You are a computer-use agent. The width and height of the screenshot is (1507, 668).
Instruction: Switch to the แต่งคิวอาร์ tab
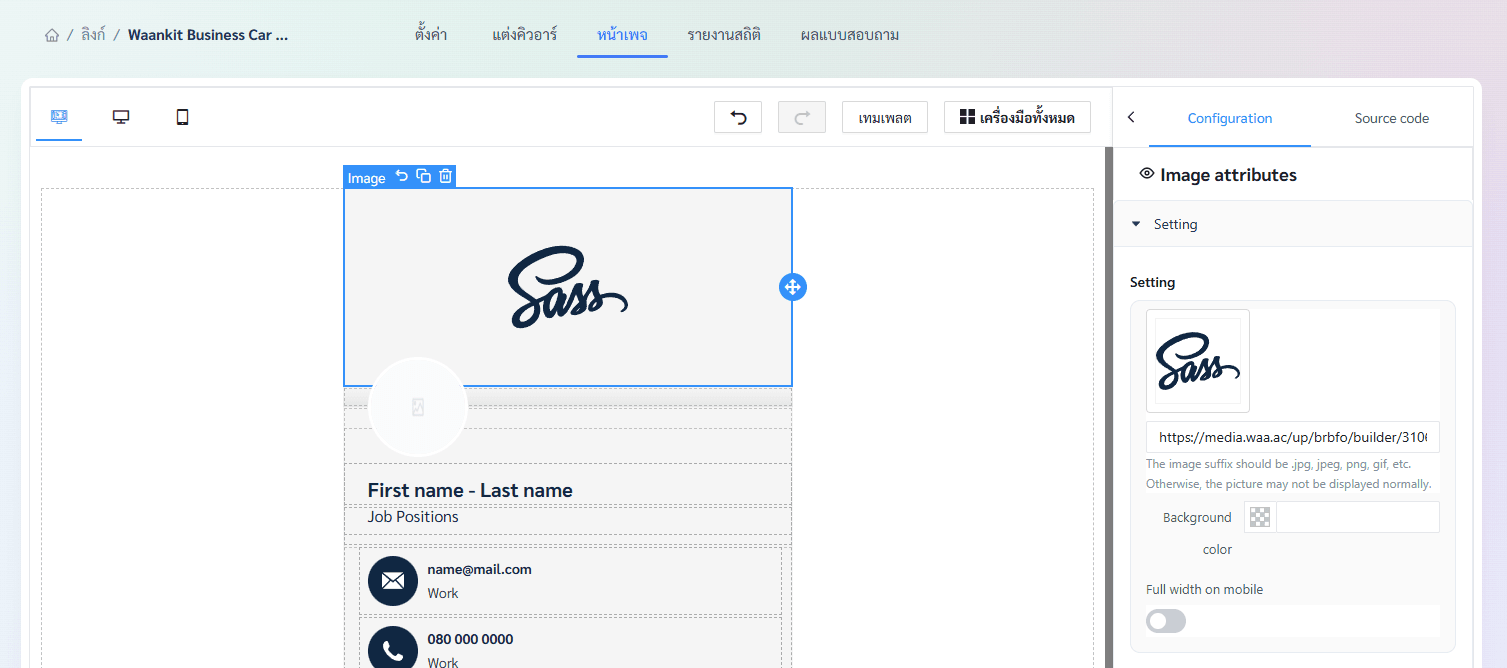pyautogui.click(x=525, y=35)
